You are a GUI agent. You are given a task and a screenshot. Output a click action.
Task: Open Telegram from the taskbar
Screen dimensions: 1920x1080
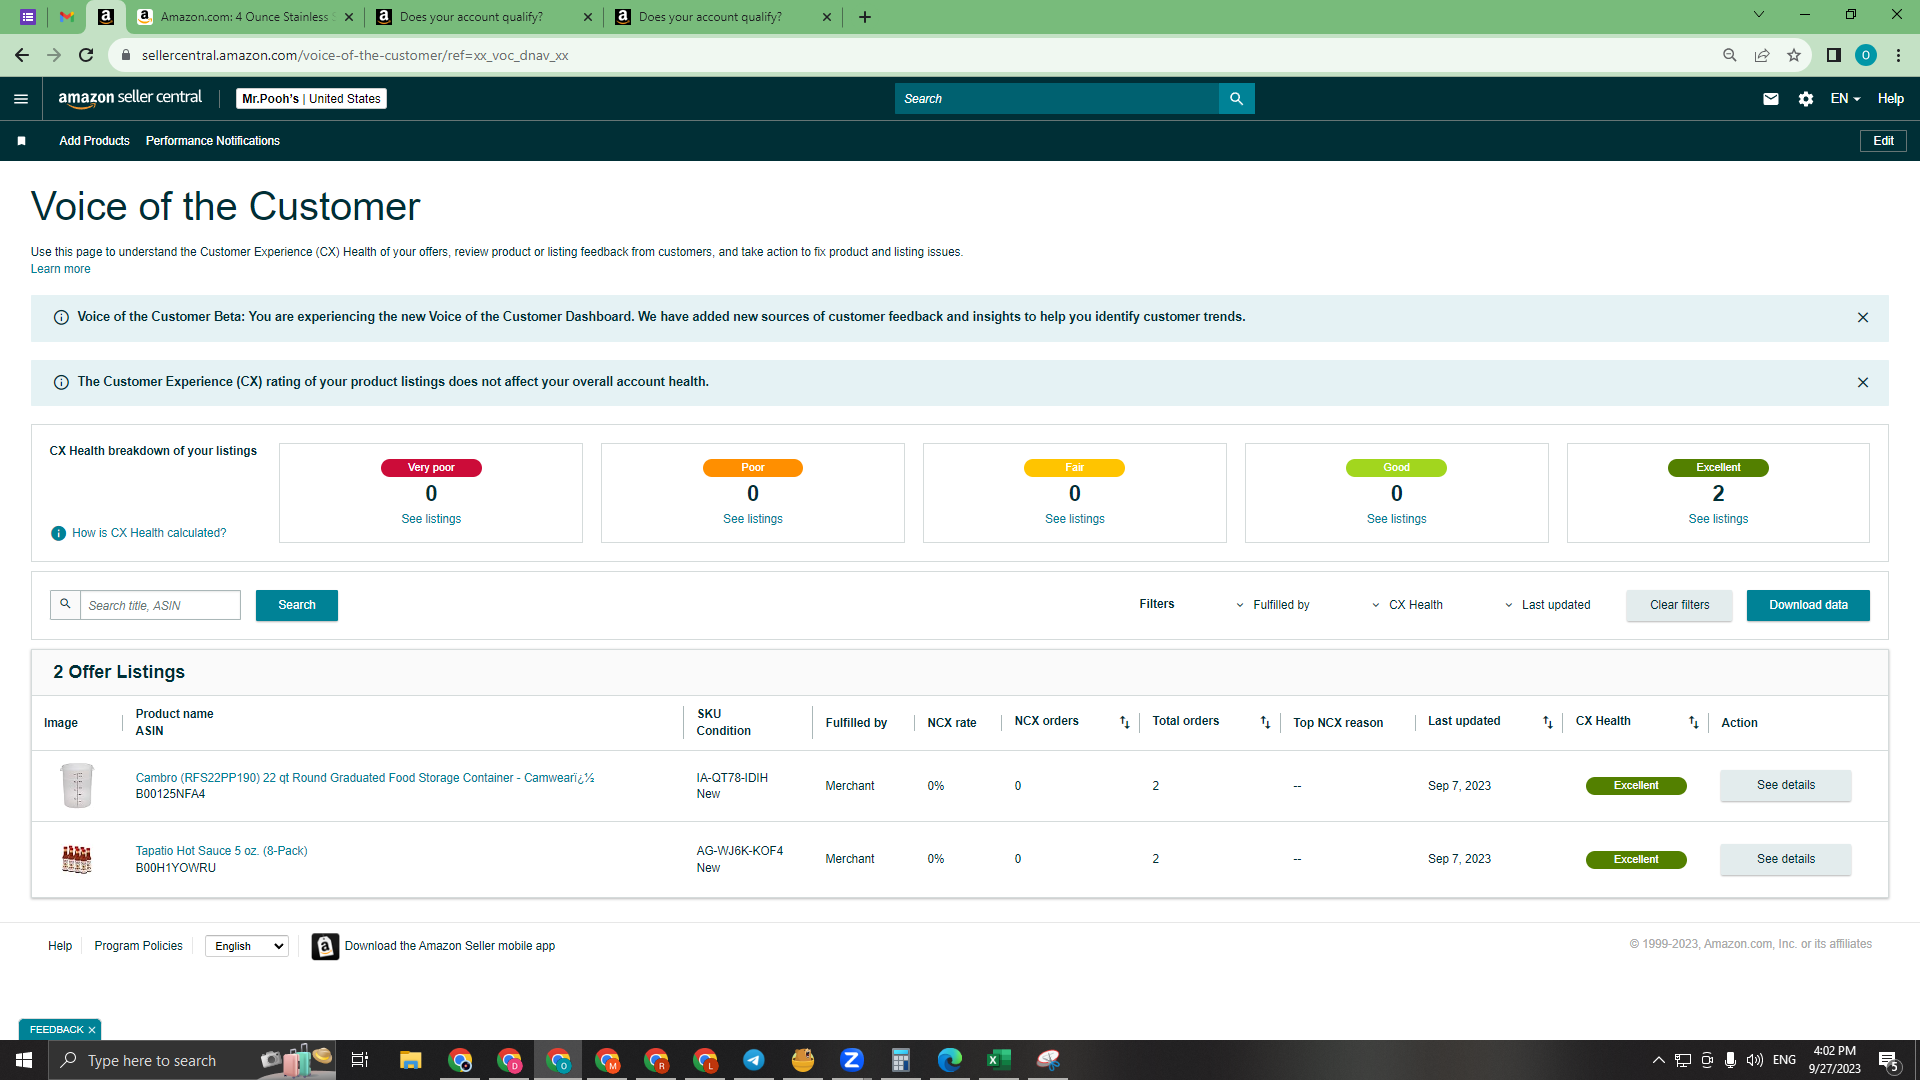754,1060
